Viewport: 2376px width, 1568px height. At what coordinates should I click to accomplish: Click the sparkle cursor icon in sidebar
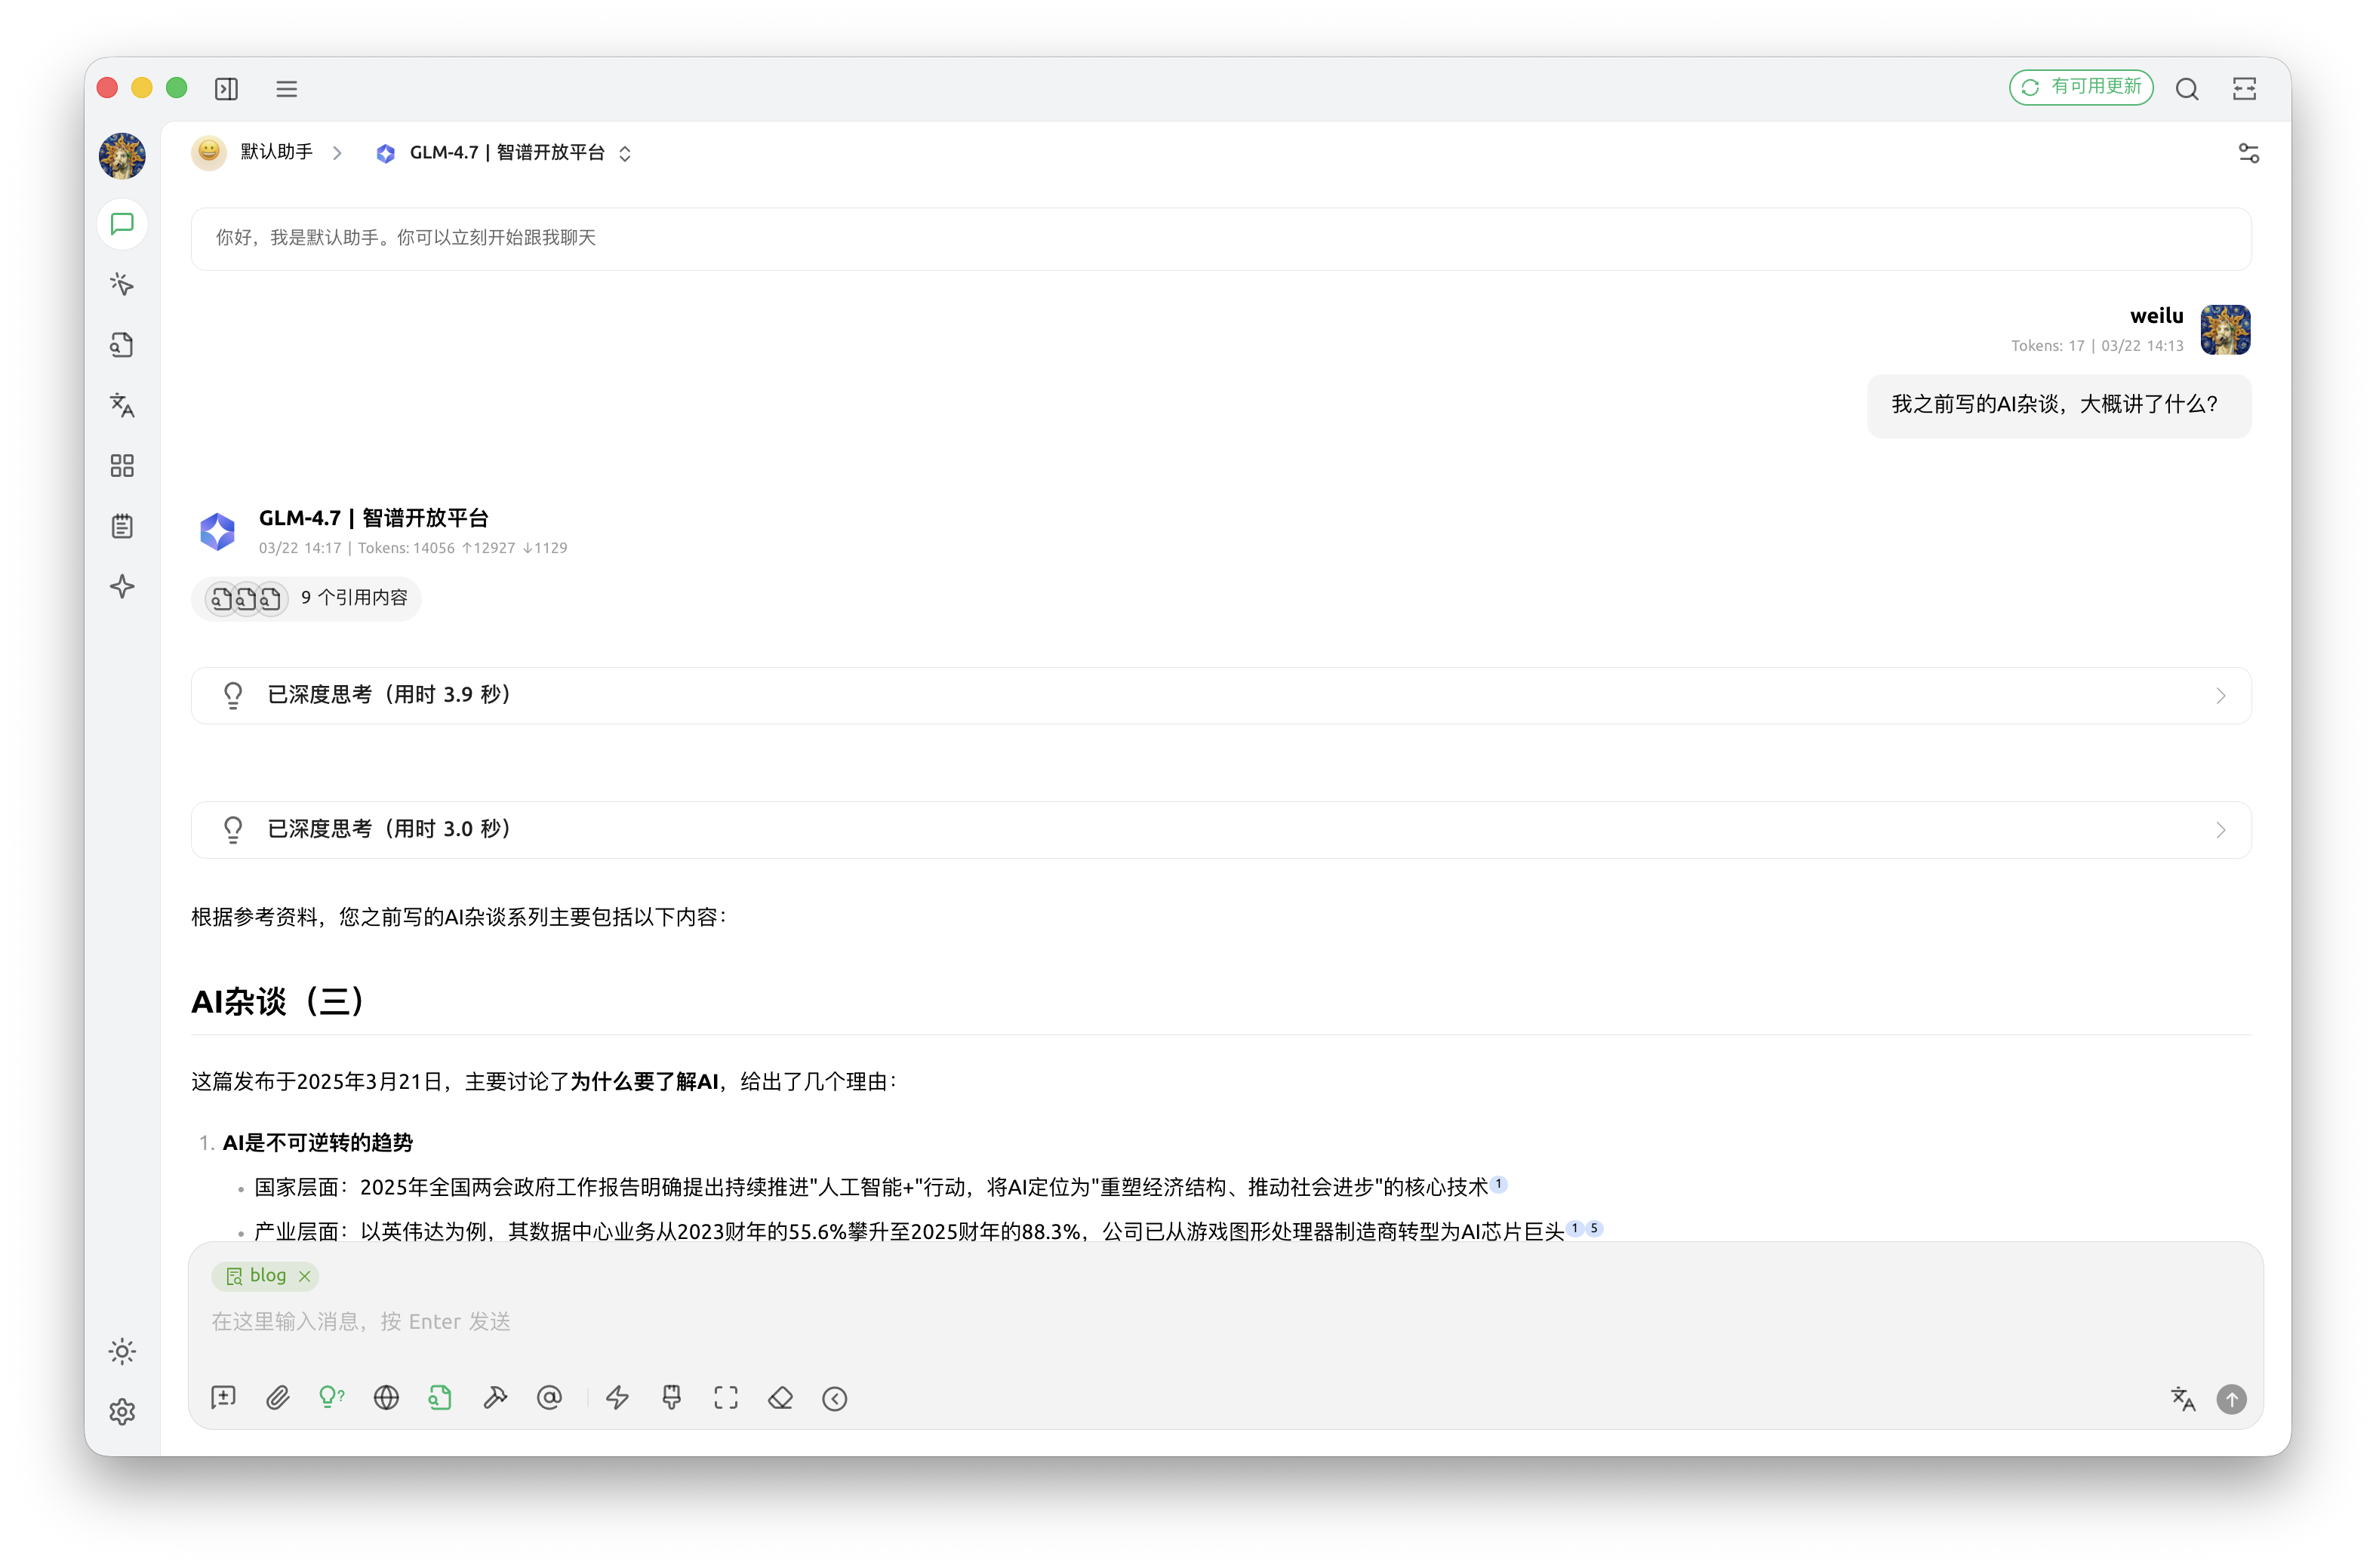click(x=122, y=285)
